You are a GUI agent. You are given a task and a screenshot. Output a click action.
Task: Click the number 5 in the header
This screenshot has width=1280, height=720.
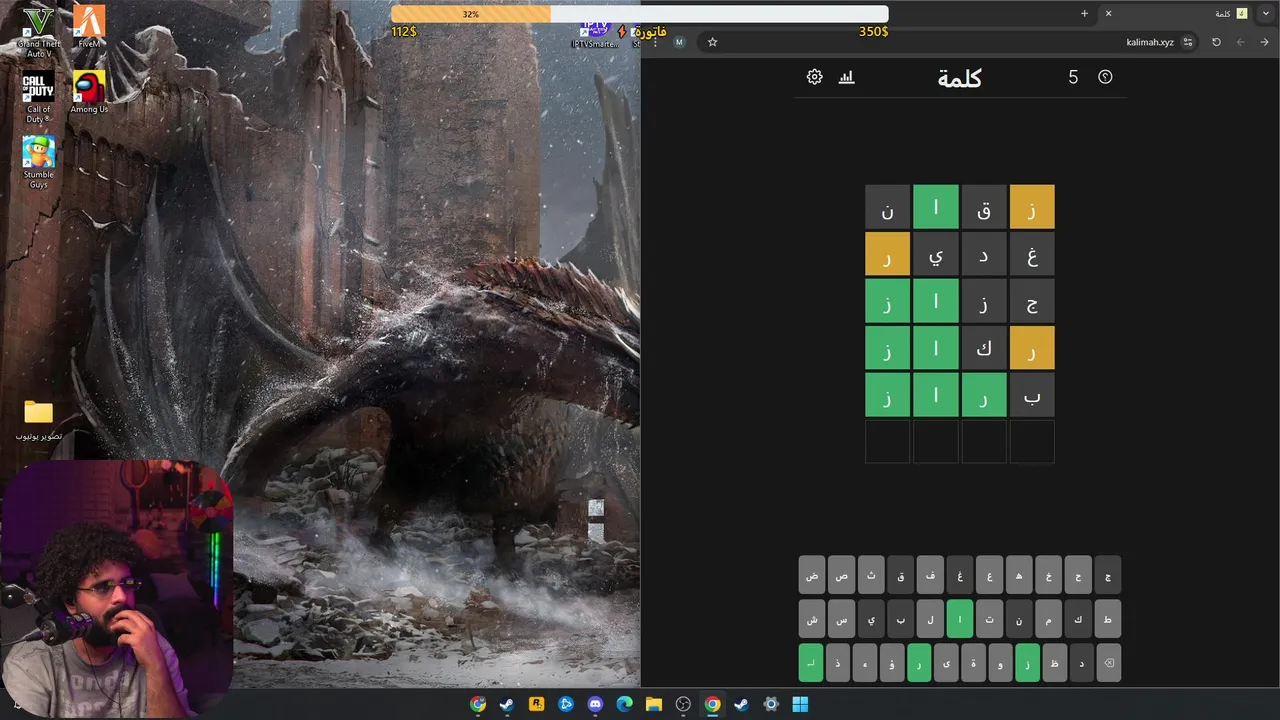pyautogui.click(x=1073, y=77)
